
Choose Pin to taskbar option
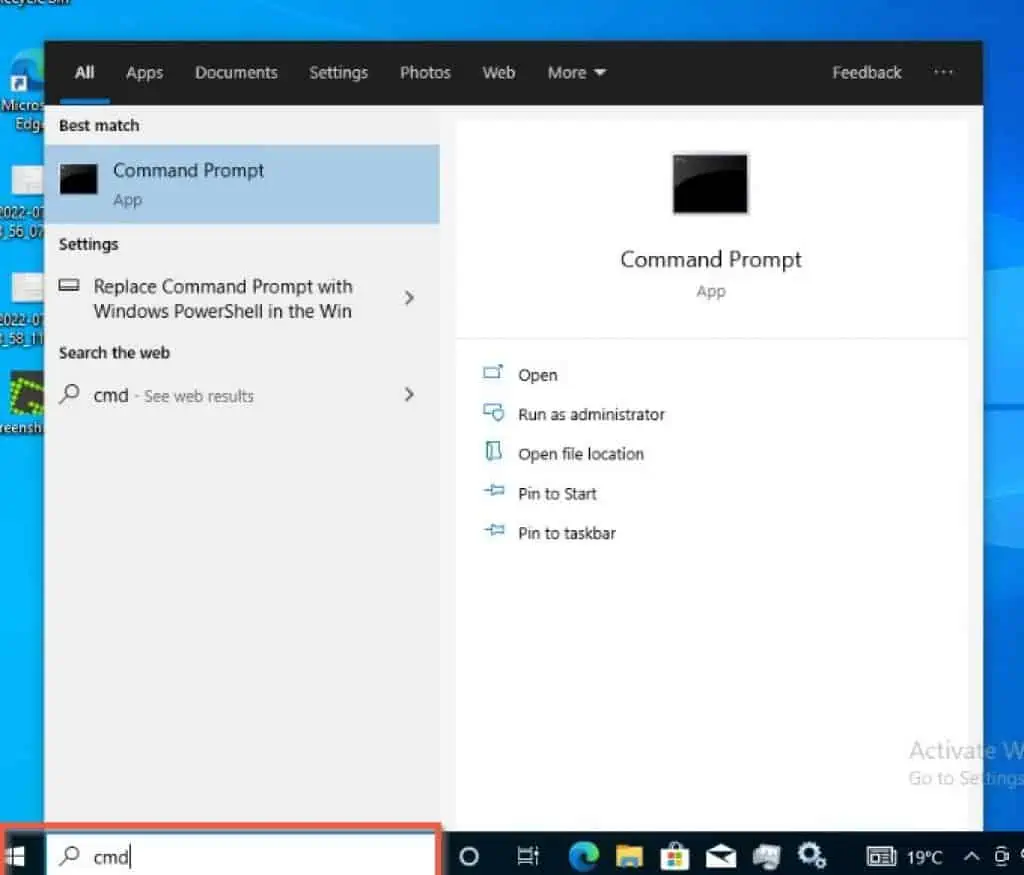coord(566,533)
